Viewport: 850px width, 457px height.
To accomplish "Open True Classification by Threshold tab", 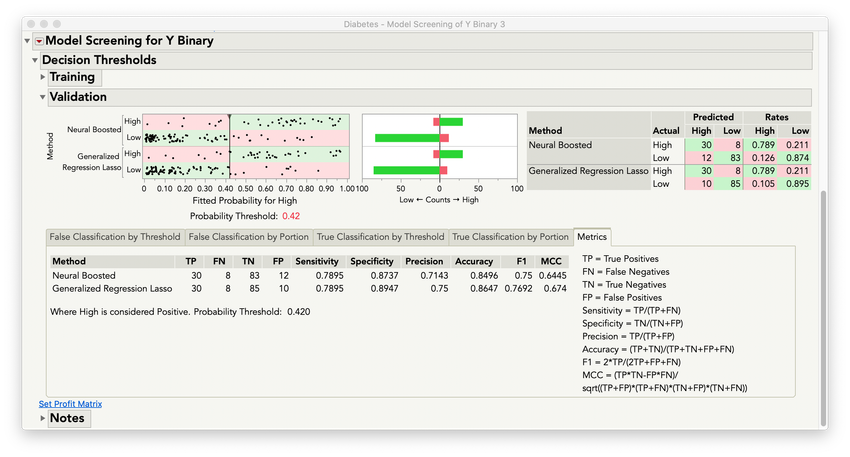I will (x=381, y=237).
